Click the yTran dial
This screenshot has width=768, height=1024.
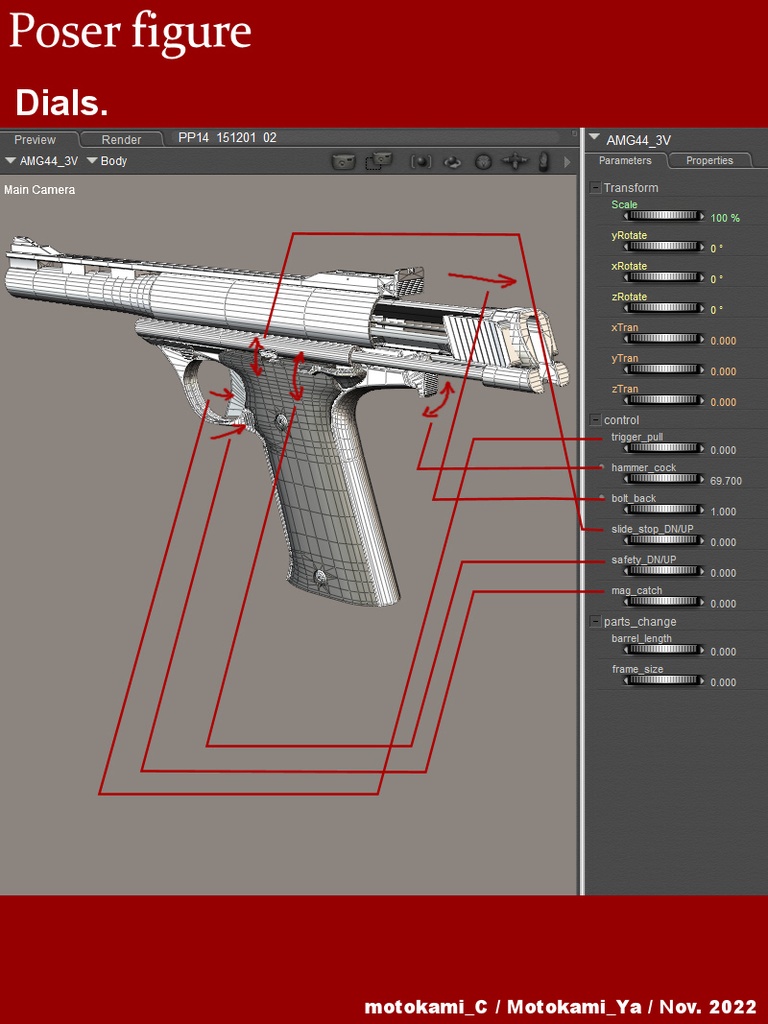click(x=664, y=370)
